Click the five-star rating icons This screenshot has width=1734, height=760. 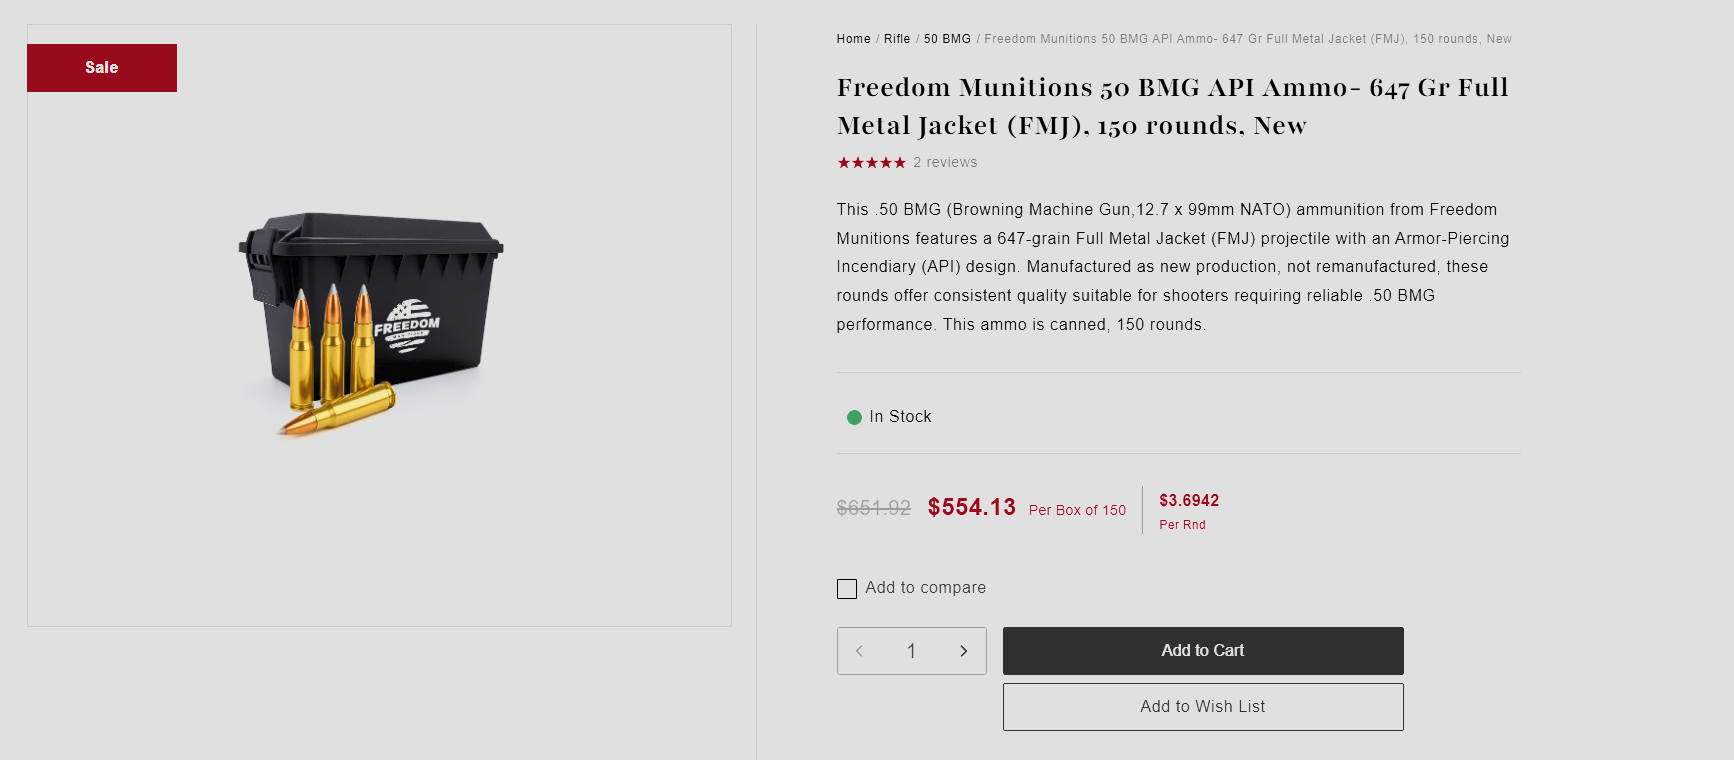pyautogui.click(x=871, y=163)
